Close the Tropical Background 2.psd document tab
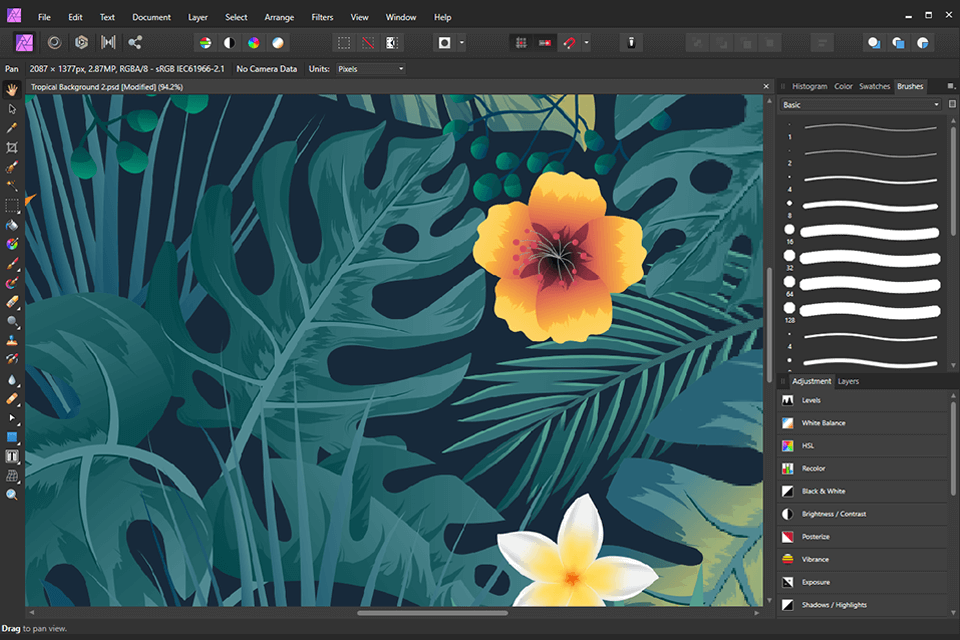The height and width of the screenshot is (640, 960). coord(766,87)
